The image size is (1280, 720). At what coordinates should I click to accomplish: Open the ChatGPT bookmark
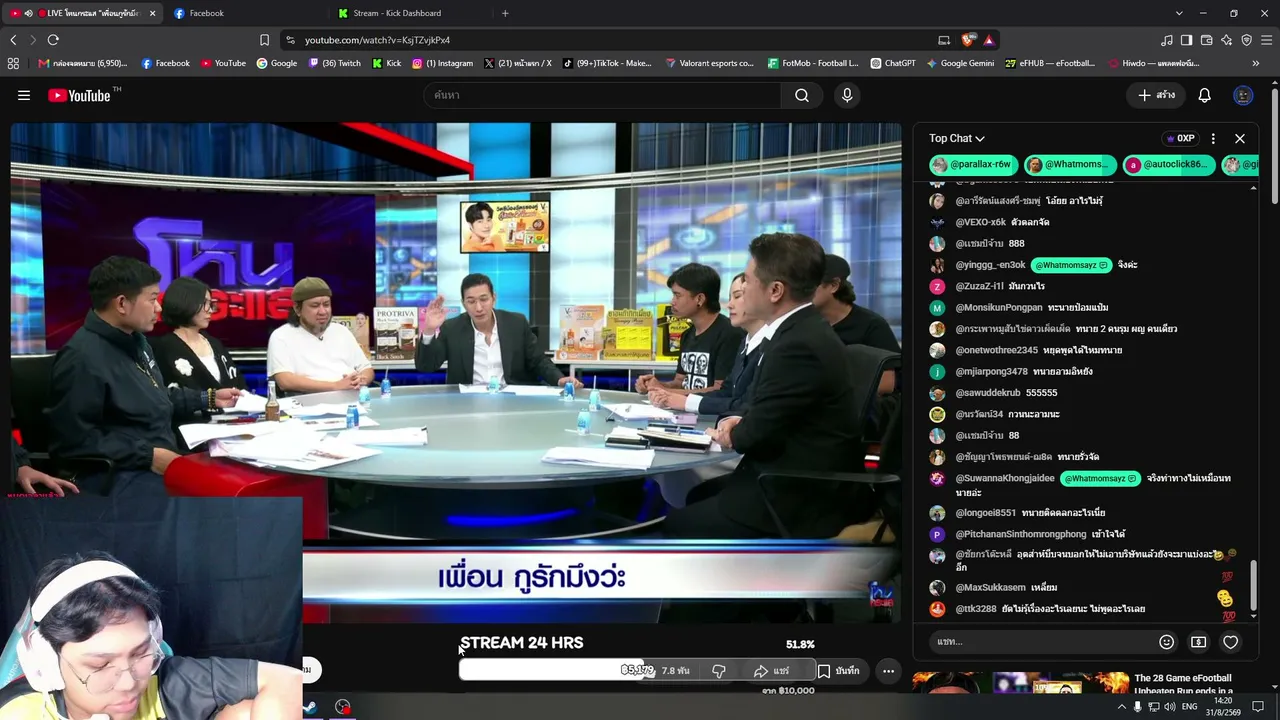893,63
